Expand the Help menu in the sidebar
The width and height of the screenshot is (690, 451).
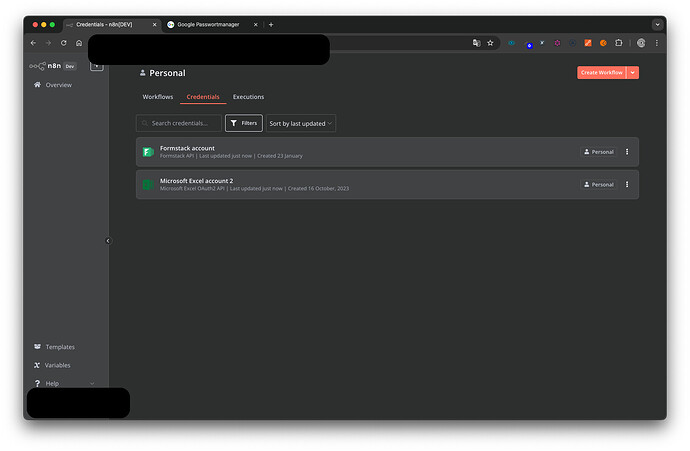(64, 383)
